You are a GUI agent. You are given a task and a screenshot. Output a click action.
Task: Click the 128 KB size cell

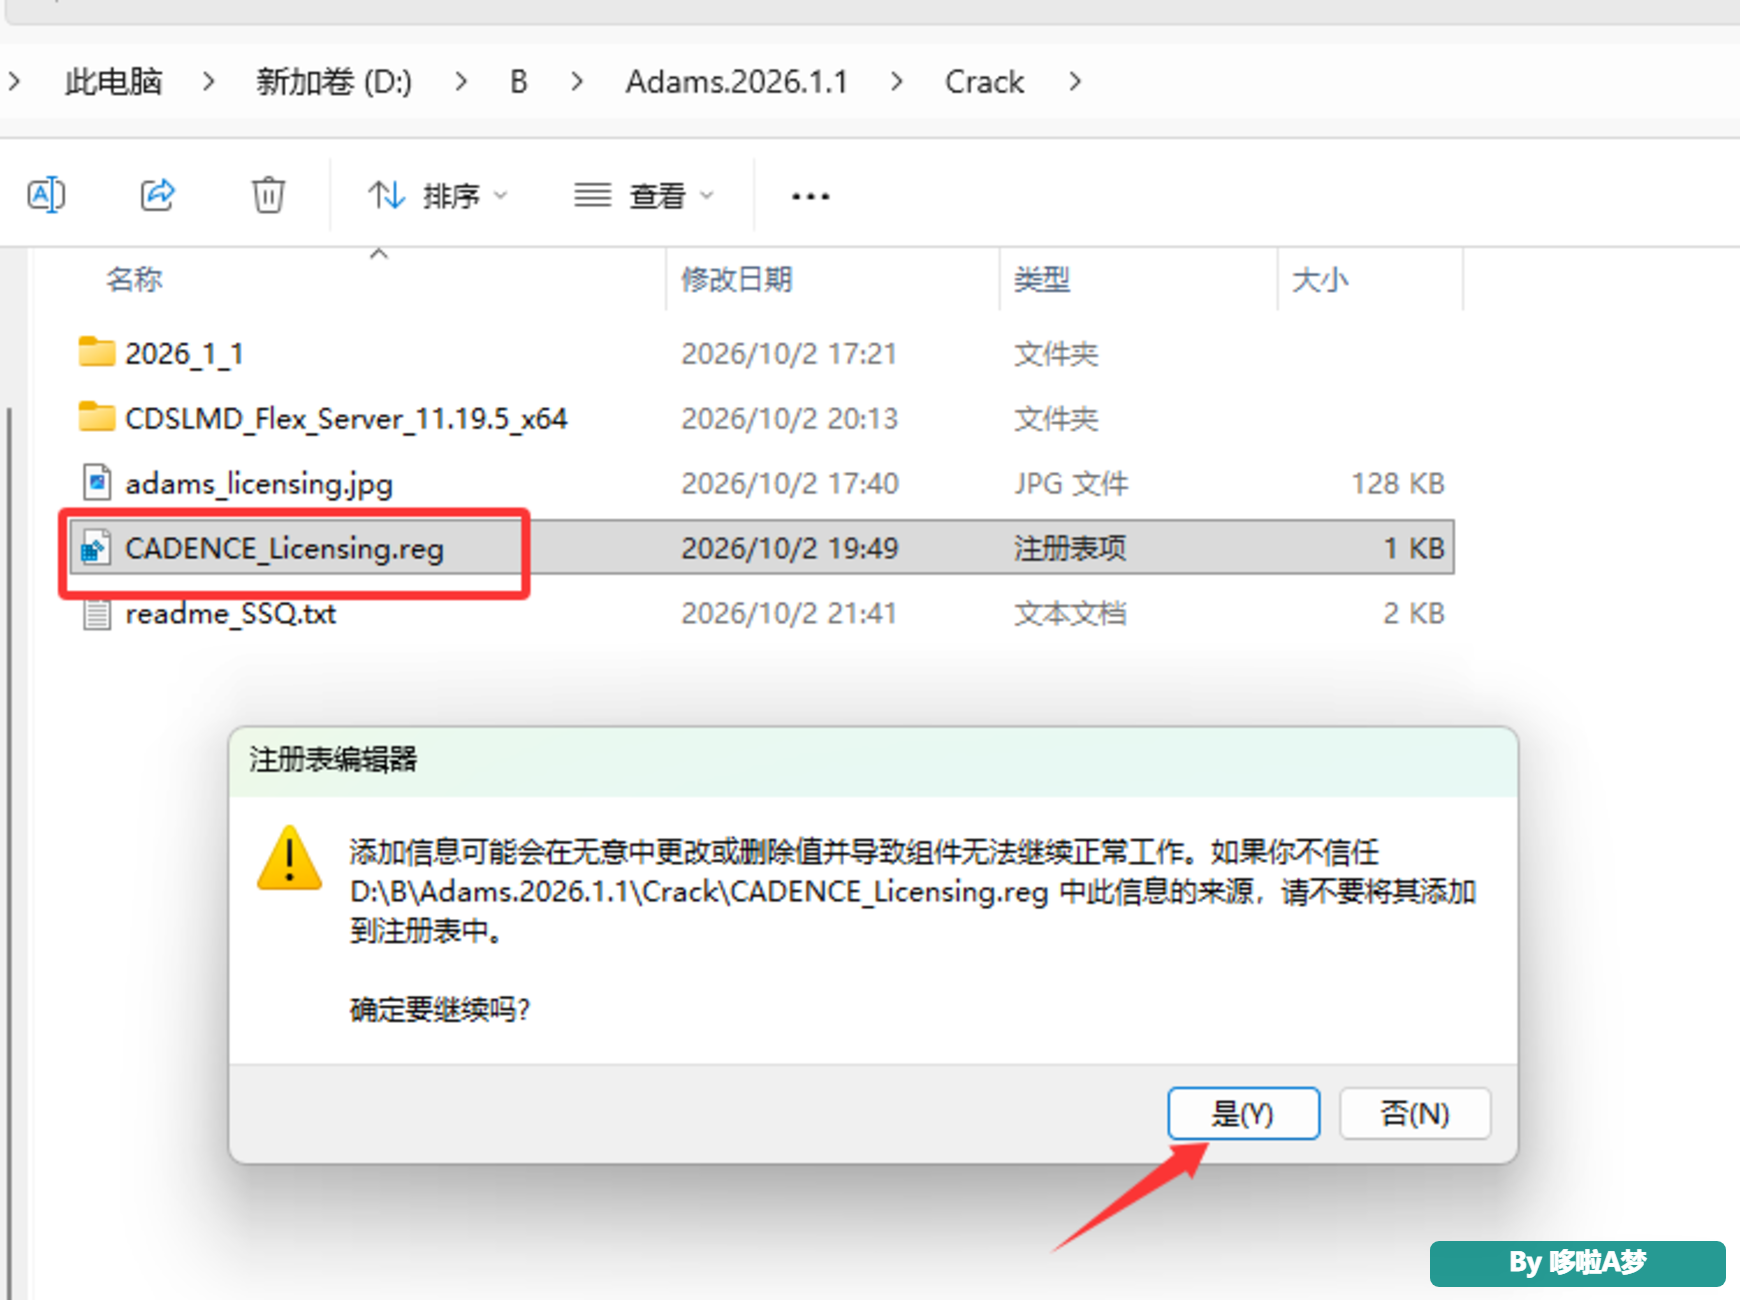click(x=1398, y=483)
